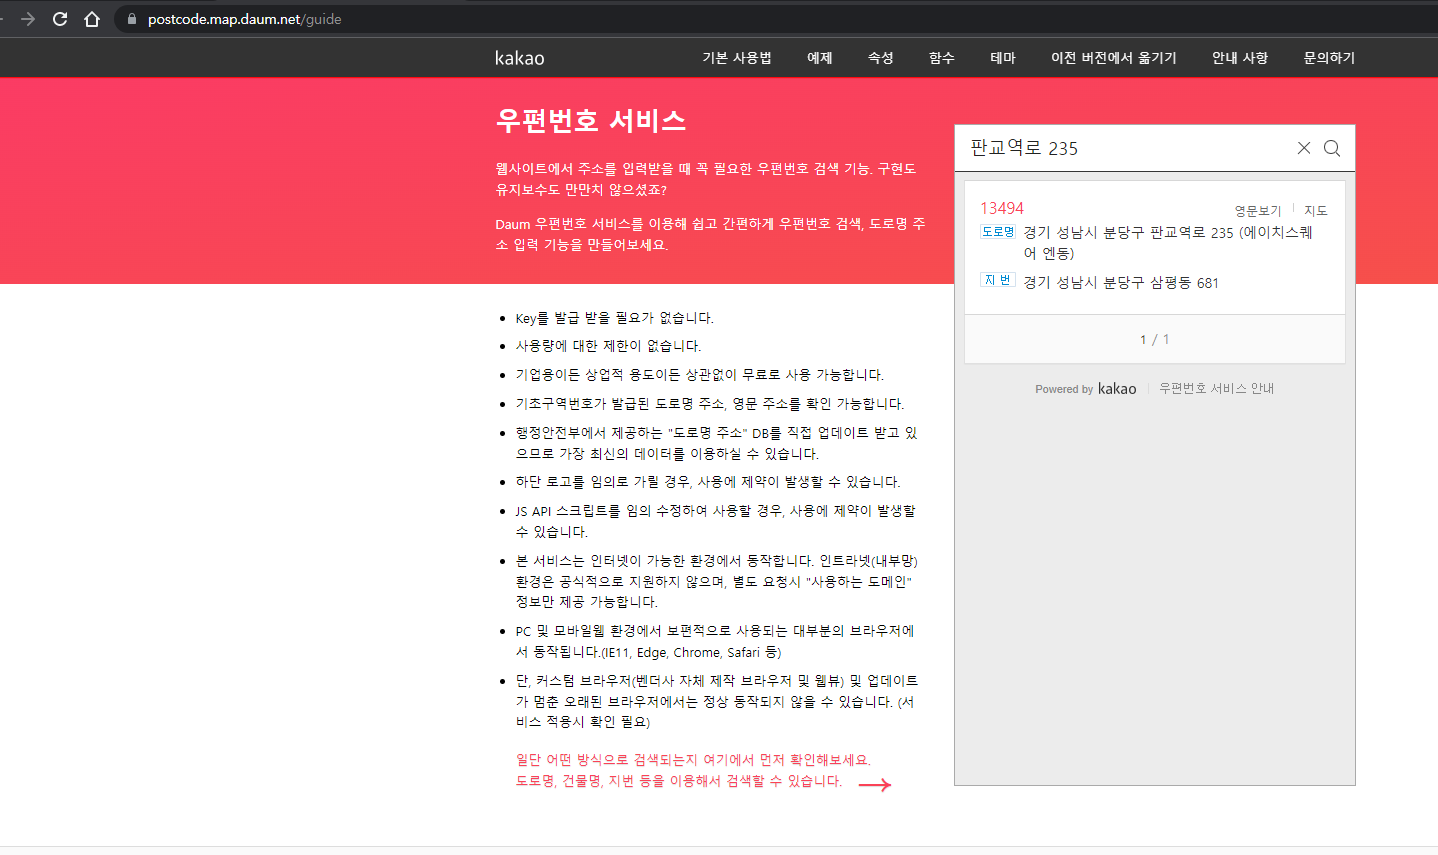Click the text '사용량에 대한 제한이 없습니다.'
Screen dimensions: 1438x855
point(608,346)
